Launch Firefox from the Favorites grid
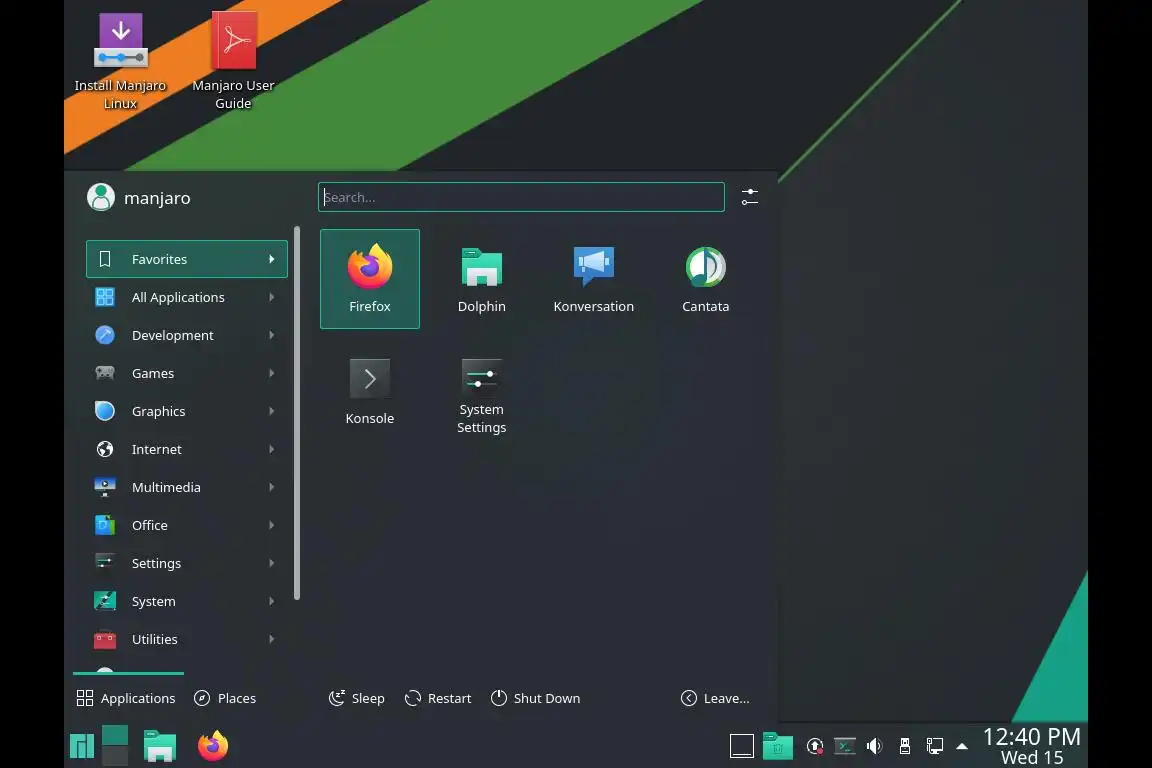1152x768 pixels. coord(370,279)
